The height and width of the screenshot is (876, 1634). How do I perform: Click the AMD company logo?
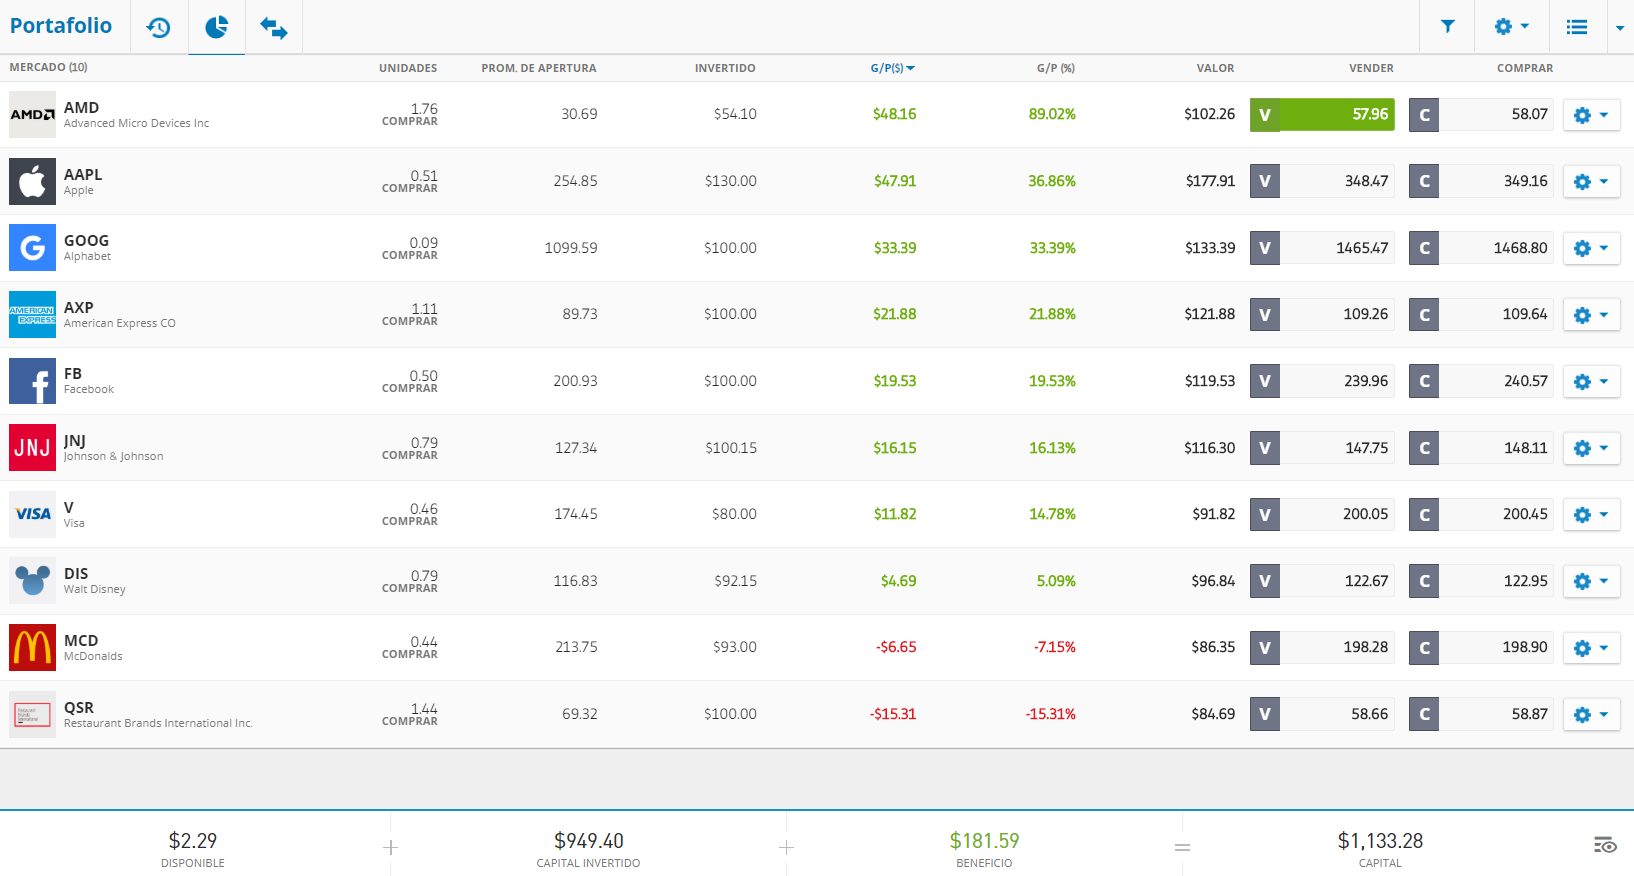tap(32, 114)
